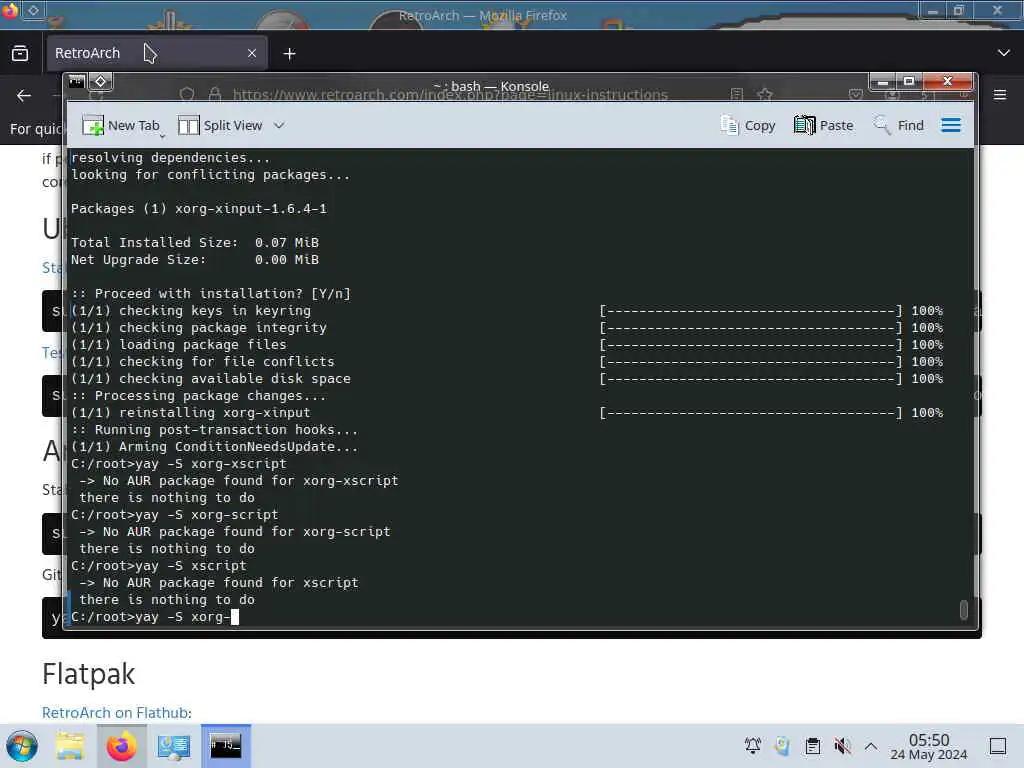Open Konsole hamburger menu
The image size is (1024, 768).
pyautogui.click(x=951, y=125)
